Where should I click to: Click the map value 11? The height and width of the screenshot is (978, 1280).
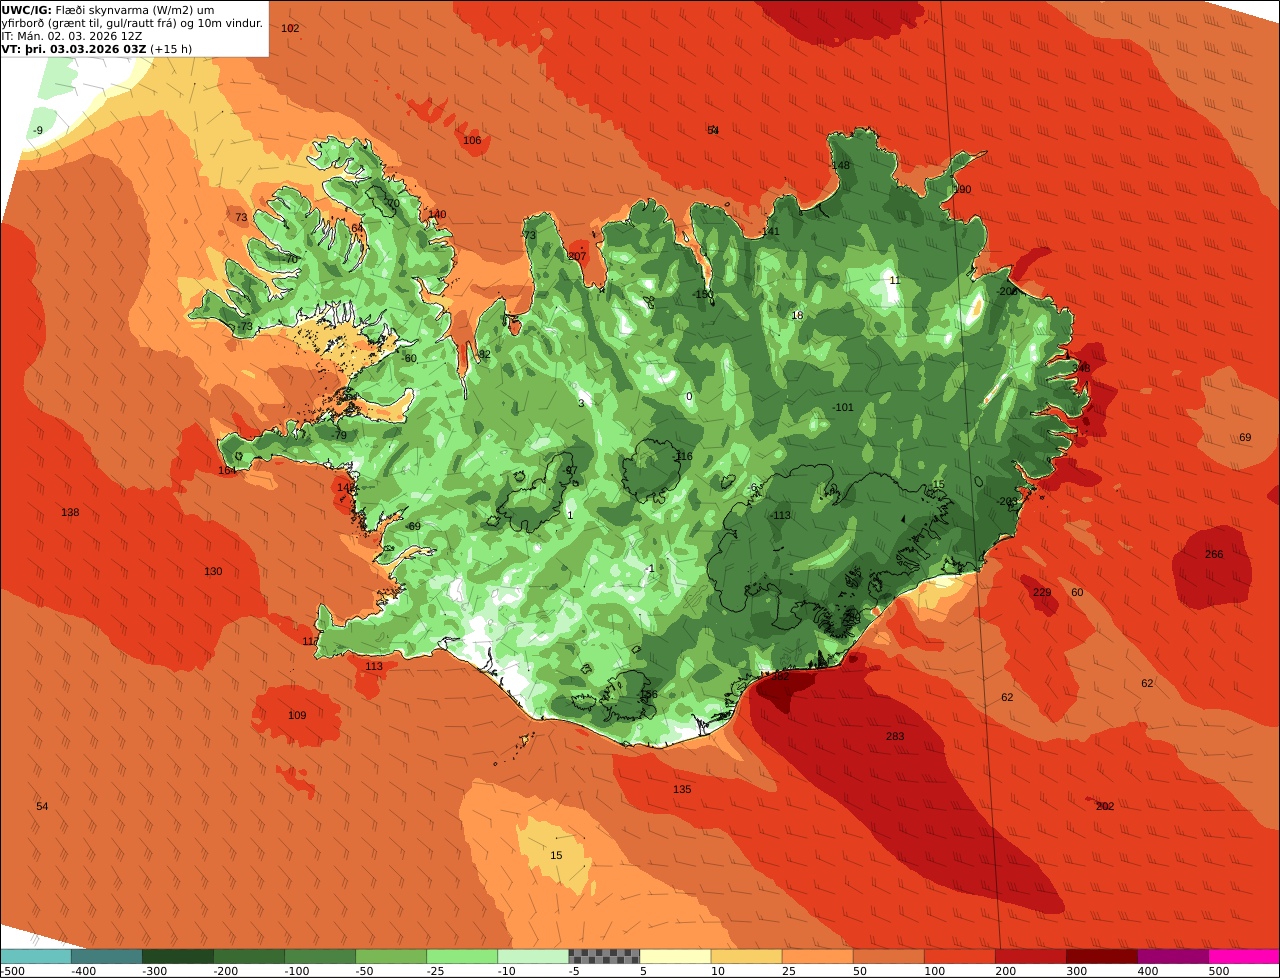click(895, 280)
